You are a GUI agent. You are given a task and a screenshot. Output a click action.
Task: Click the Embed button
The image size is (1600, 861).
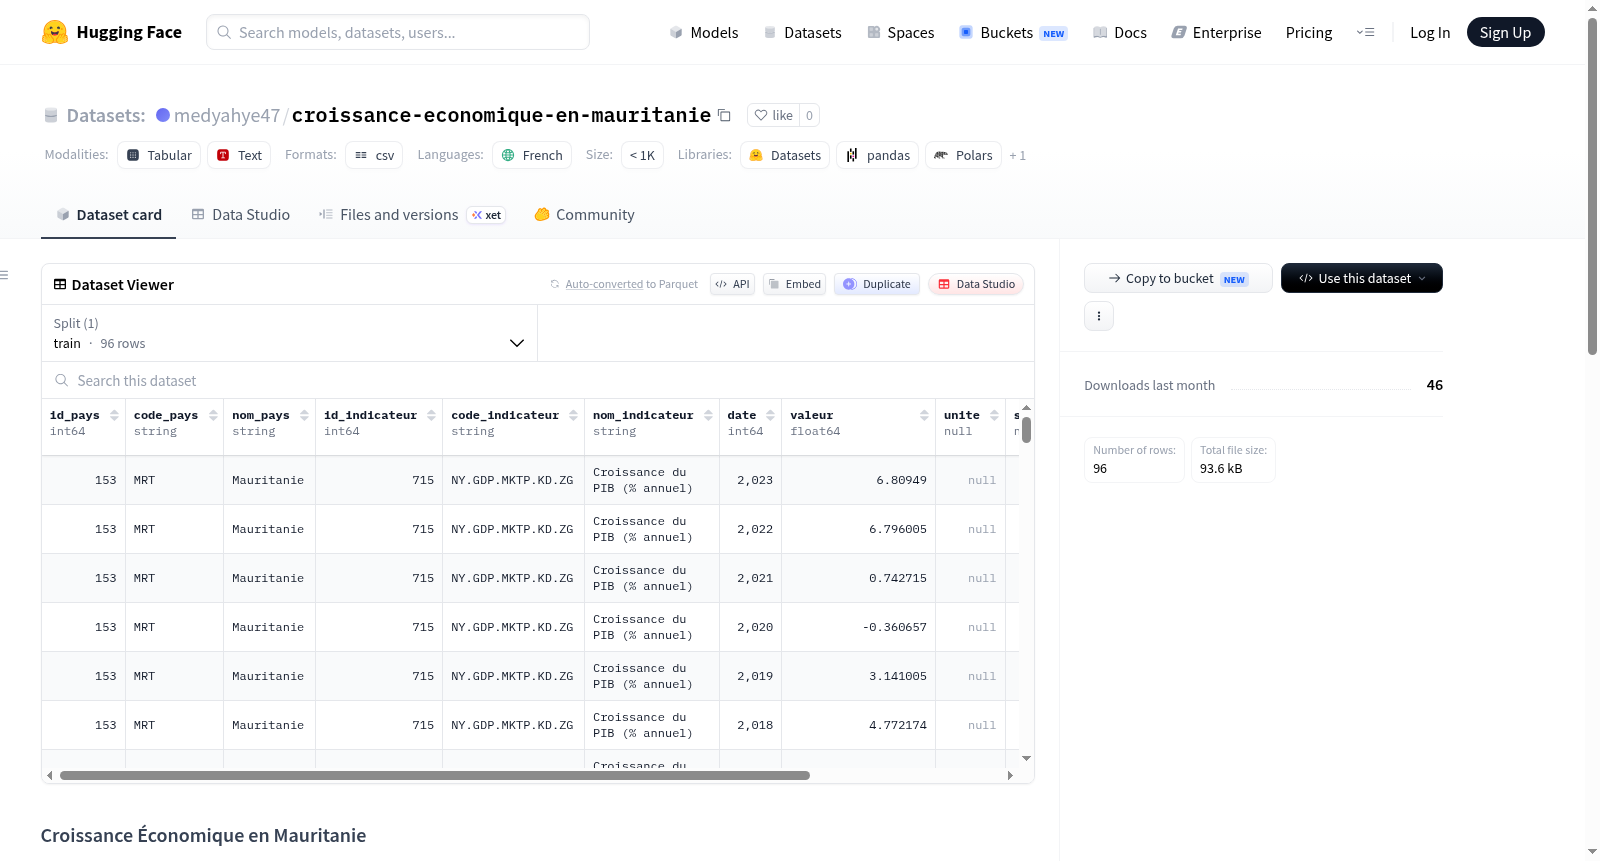tap(794, 284)
